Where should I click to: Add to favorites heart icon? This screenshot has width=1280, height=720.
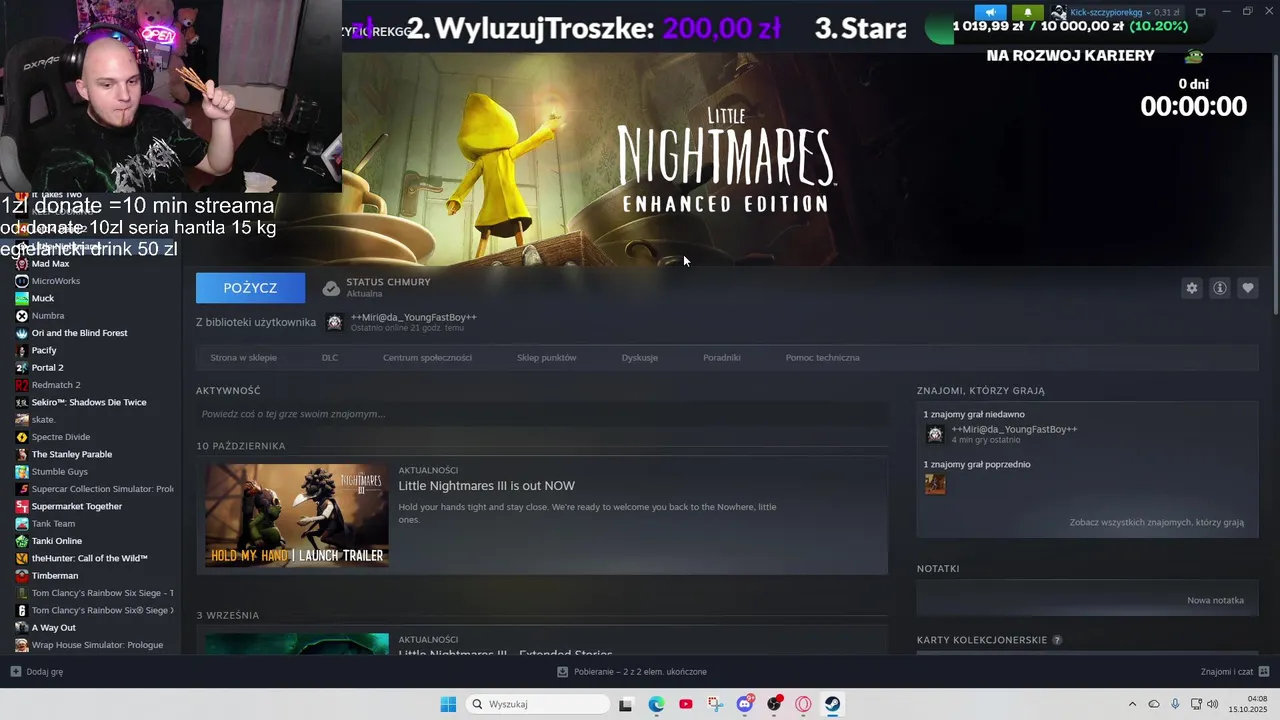point(1247,288)
